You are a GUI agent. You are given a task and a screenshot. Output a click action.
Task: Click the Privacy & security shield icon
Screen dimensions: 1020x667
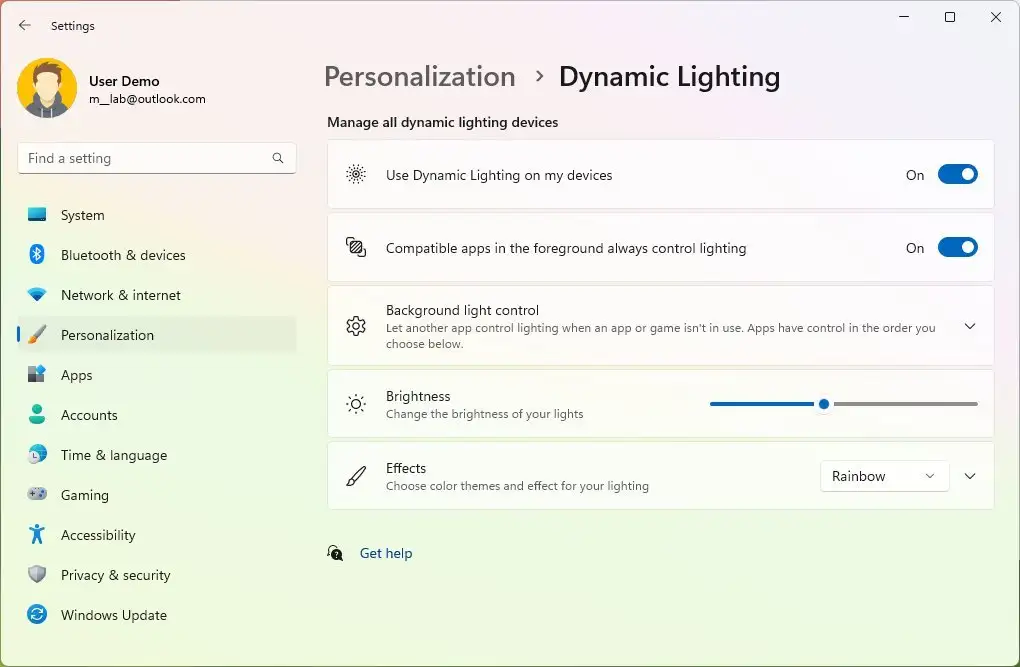[37, 575]
